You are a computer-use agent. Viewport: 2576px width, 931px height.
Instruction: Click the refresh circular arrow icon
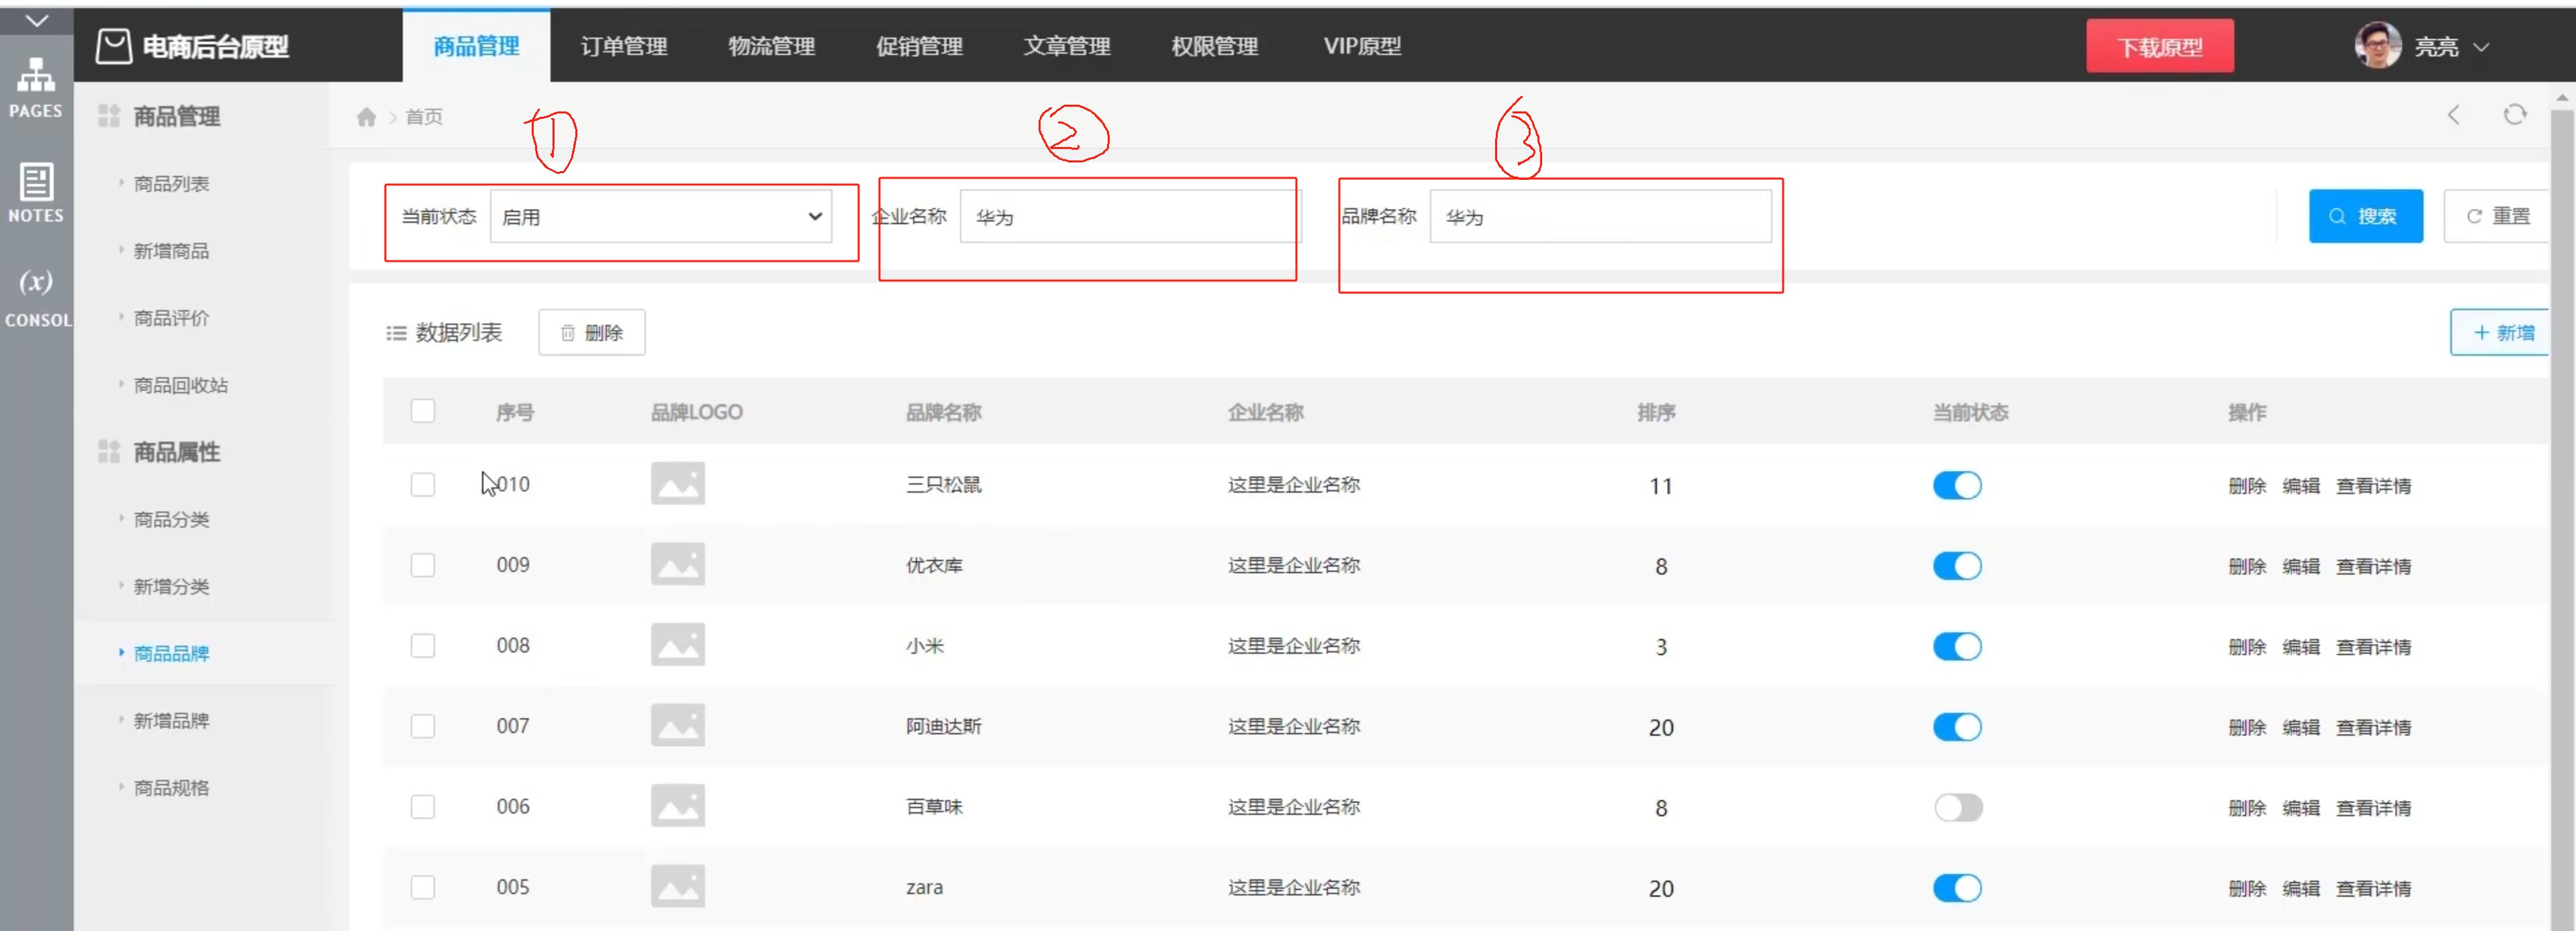(x=2514, y=115)
